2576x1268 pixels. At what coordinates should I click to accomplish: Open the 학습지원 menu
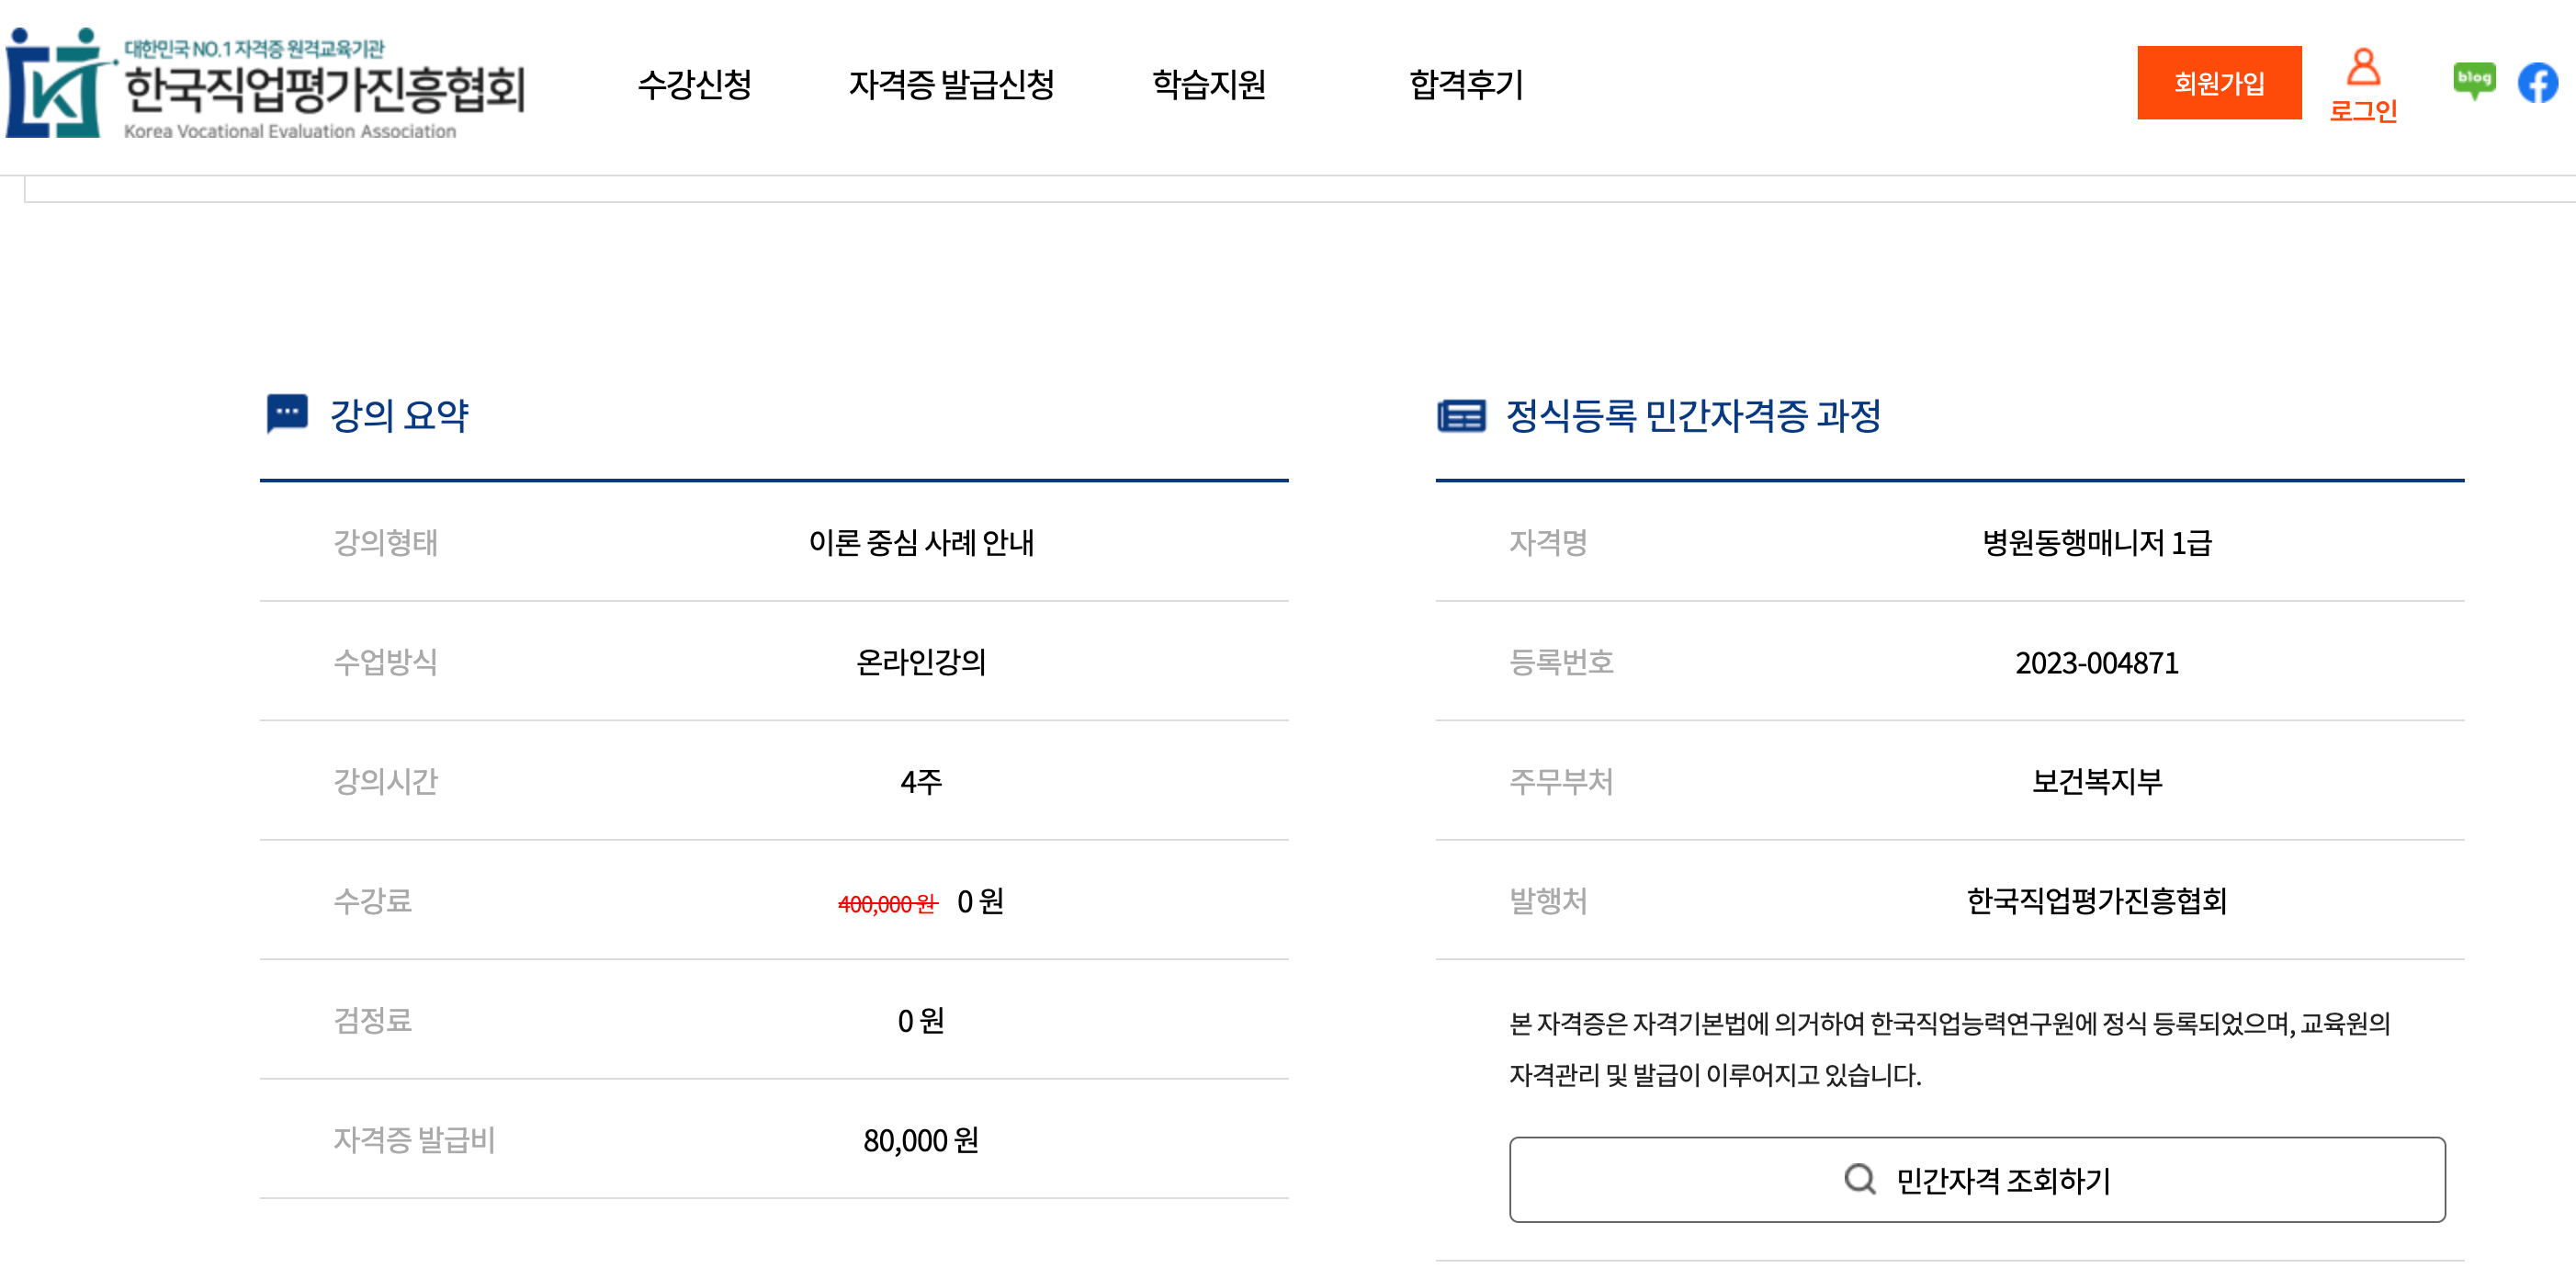(x=1210, y=85)
